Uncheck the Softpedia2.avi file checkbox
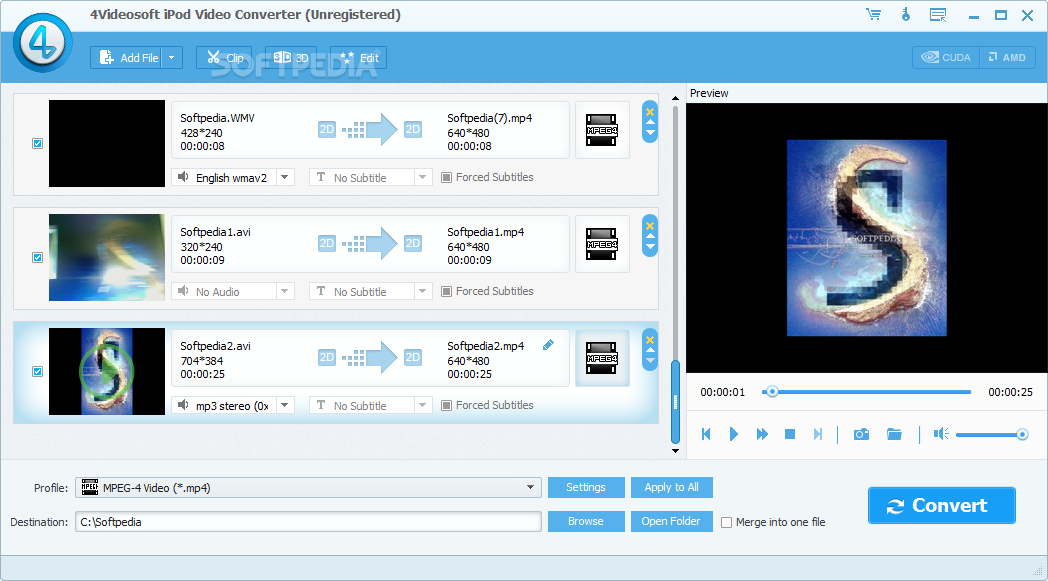 (37, 372)
